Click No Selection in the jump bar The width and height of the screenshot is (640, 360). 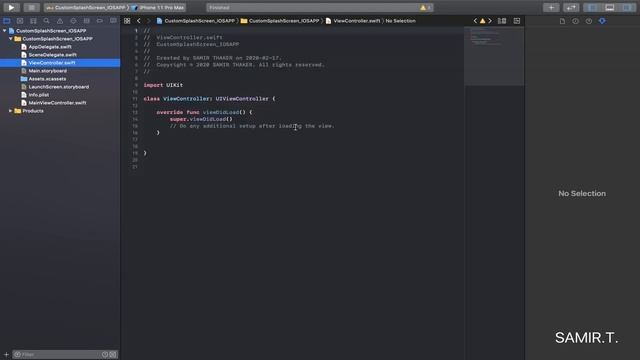pos(400,21)
